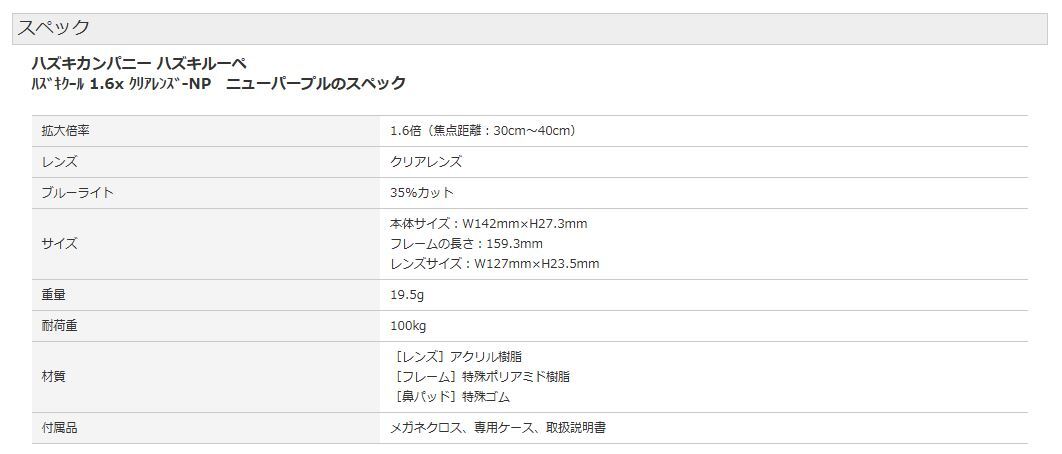Click the フレームの長さ 159.3mm line
Viewport: 1062px width, 454px height.
point(466,244)
